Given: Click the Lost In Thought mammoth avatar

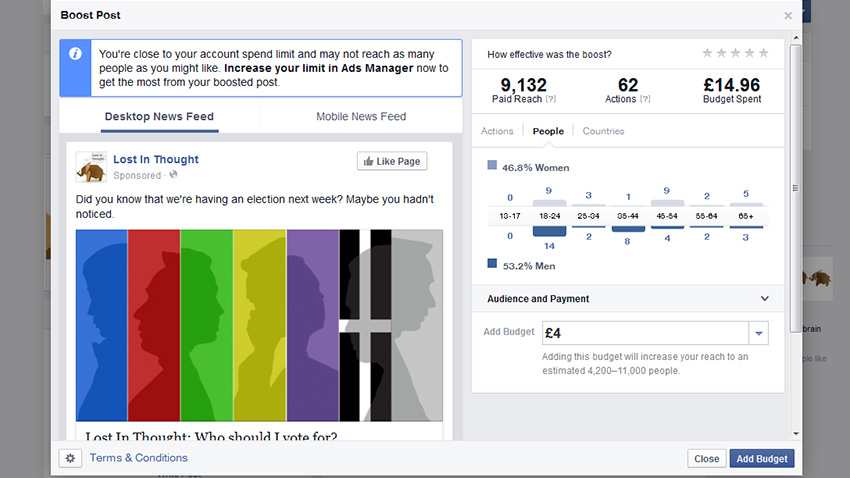Looking at the screenshot, I should [91, 167].
